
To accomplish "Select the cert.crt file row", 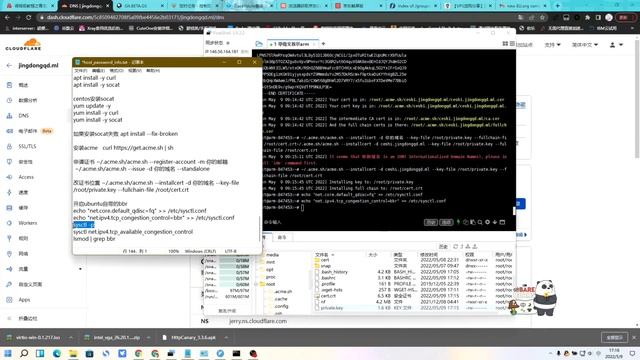I will (413, 296).
